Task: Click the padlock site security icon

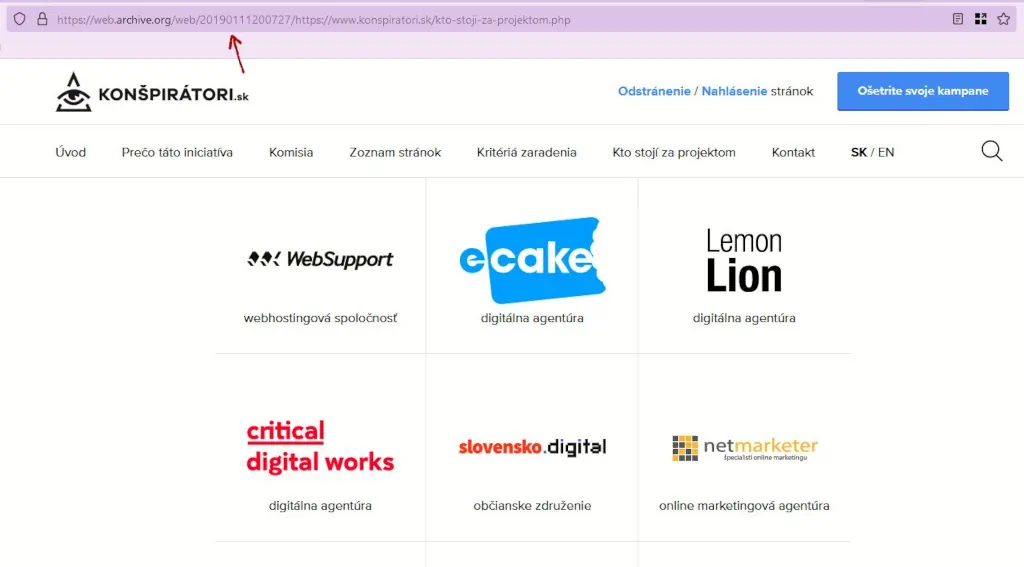Action: point(42,19)
